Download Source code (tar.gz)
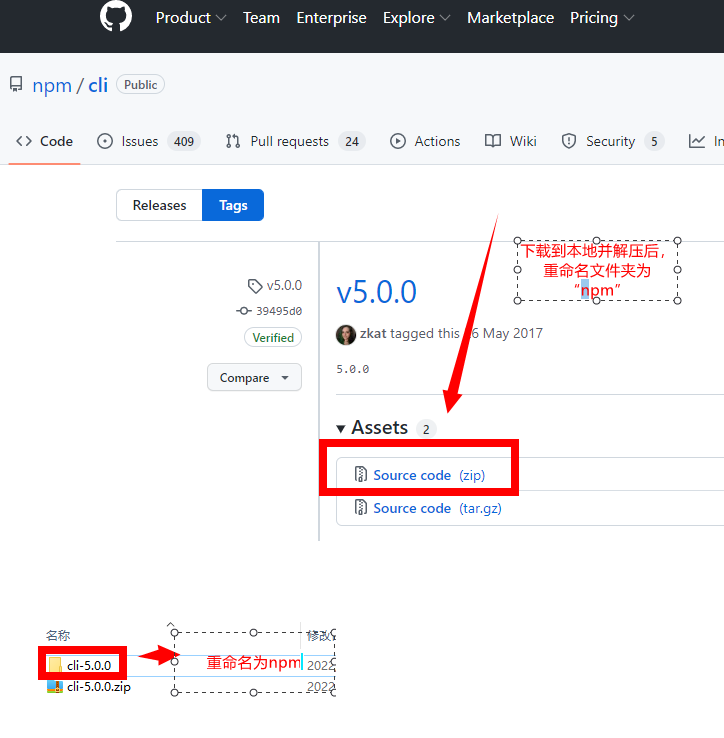724x738 pixels. [437, 508]
